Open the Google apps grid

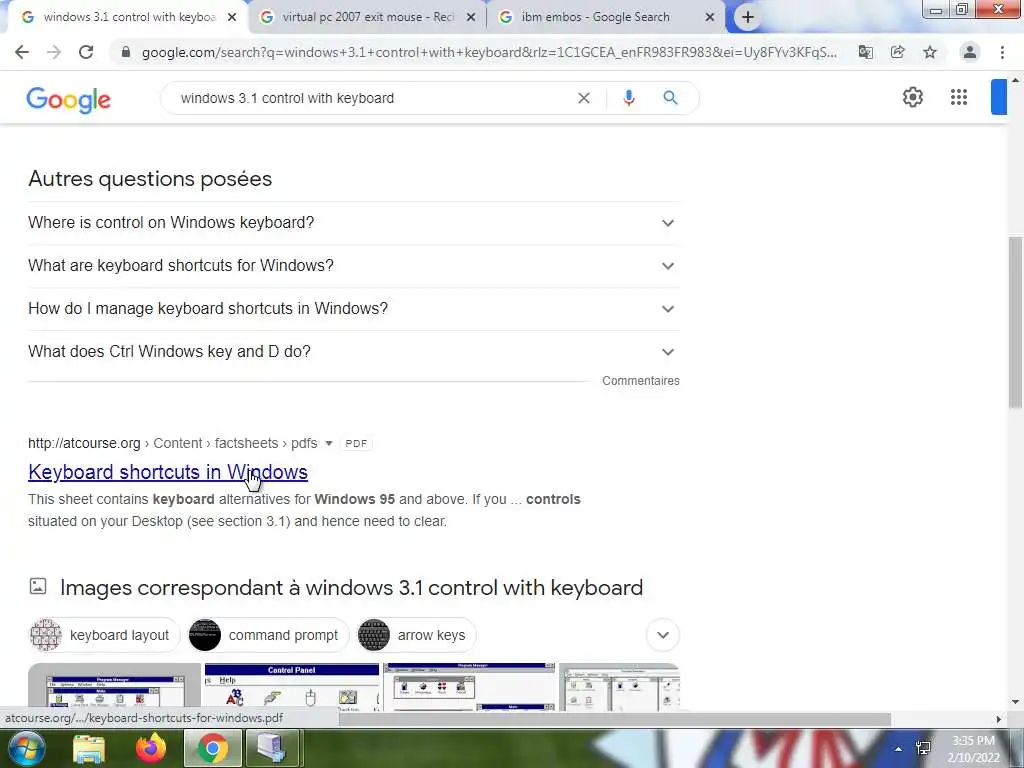click(959, 97)
